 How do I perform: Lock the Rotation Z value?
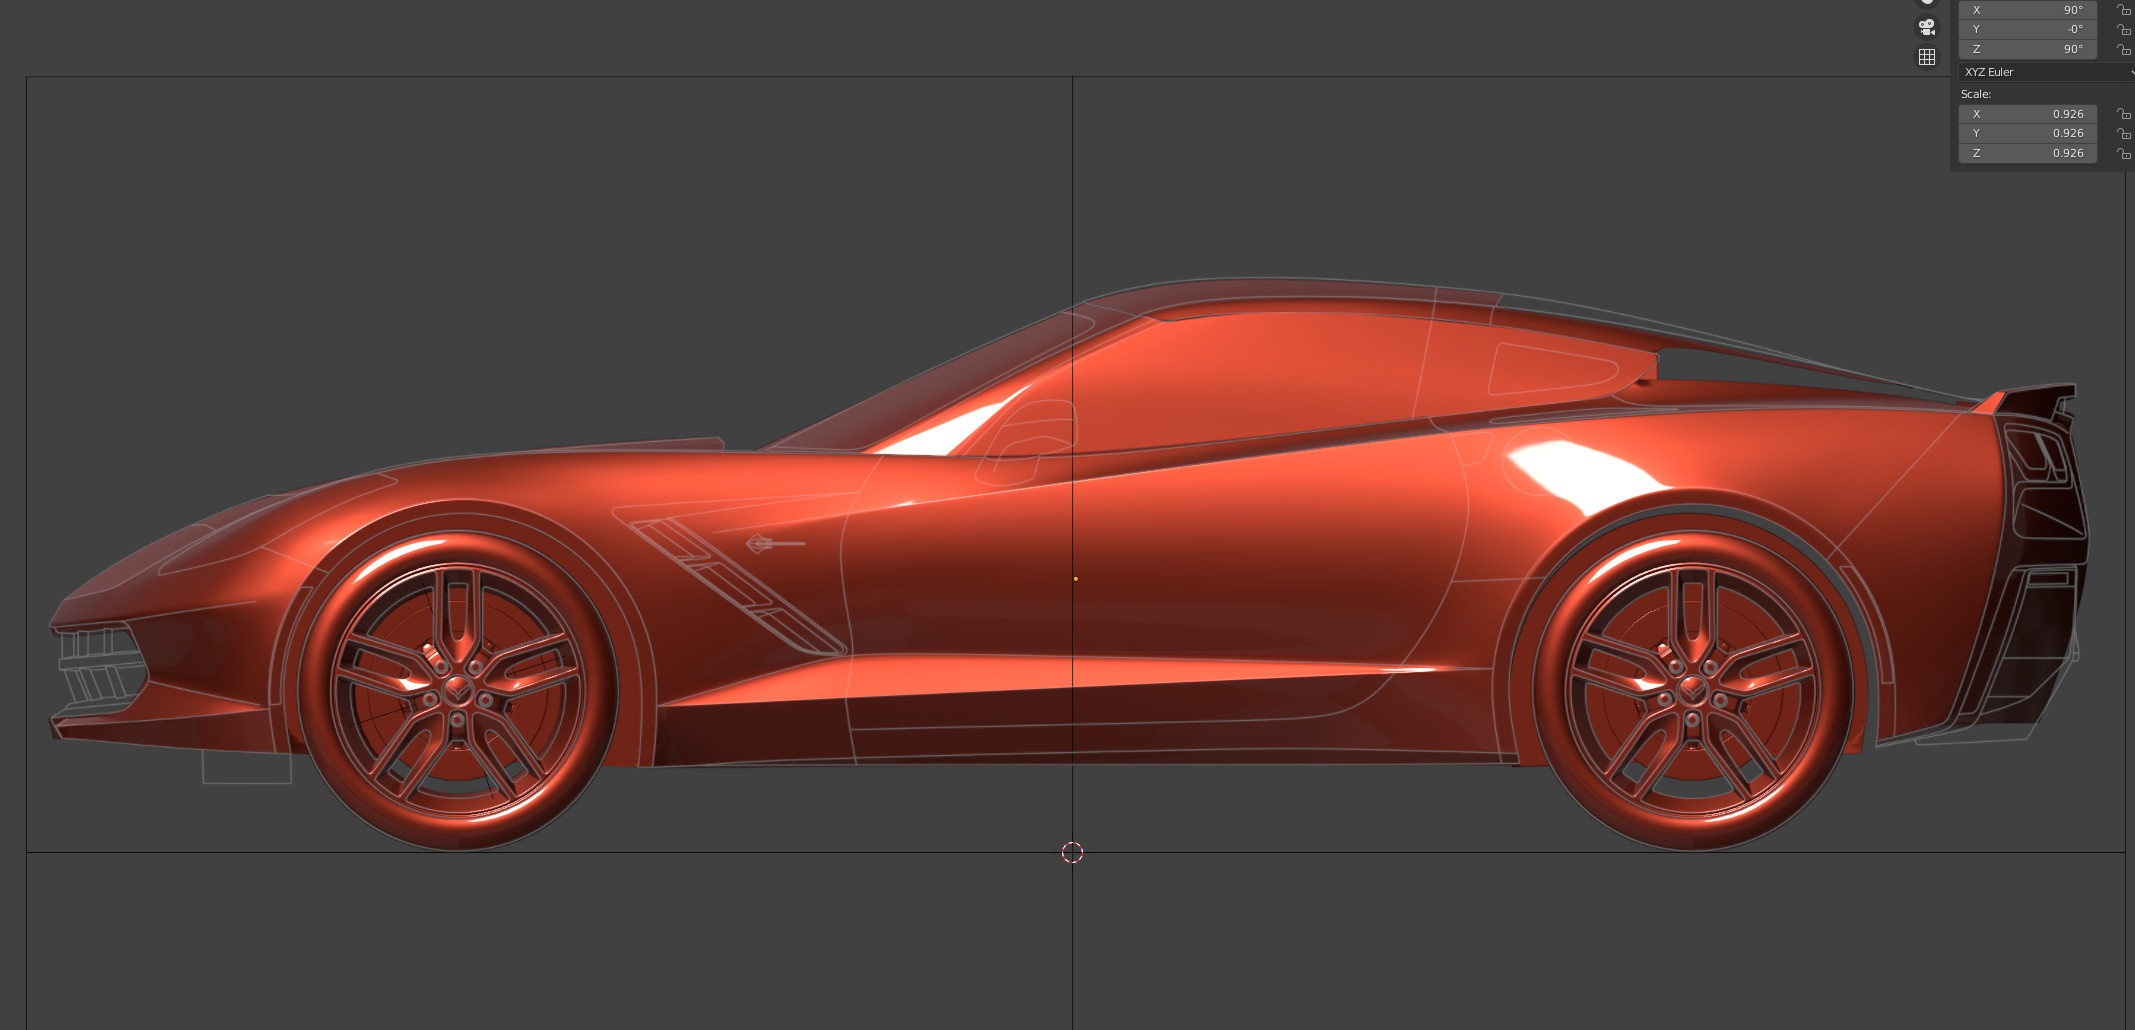click(x=2123, y=49)
